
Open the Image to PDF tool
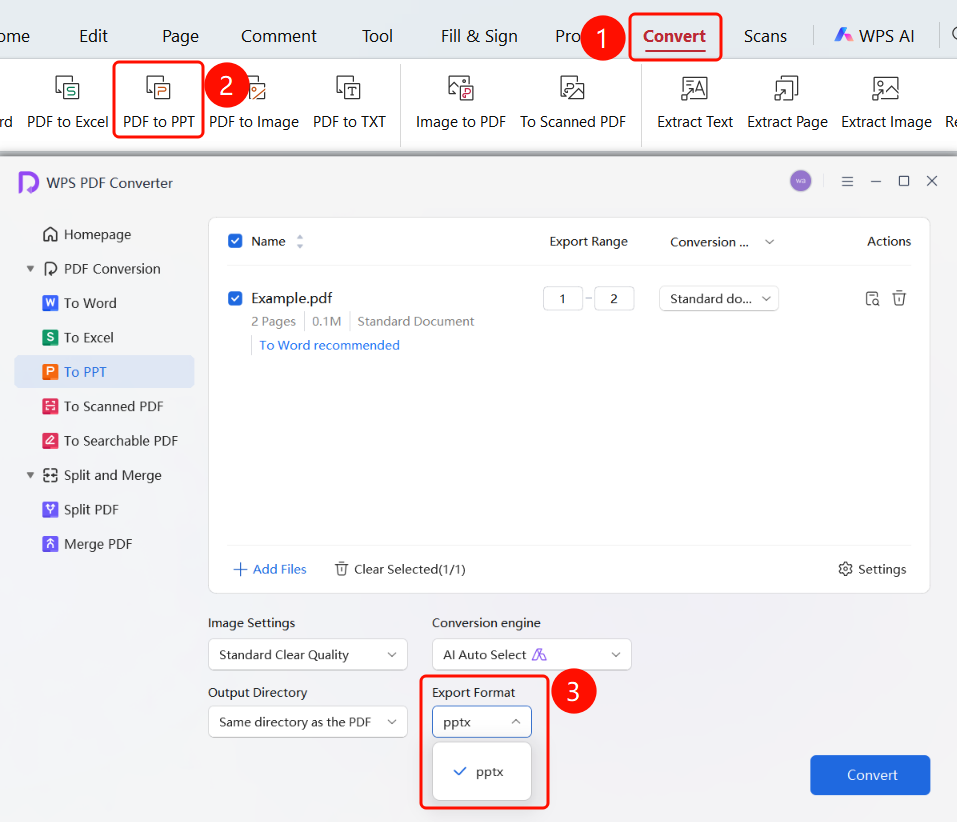pyautogui.click(x=461, y=102)
